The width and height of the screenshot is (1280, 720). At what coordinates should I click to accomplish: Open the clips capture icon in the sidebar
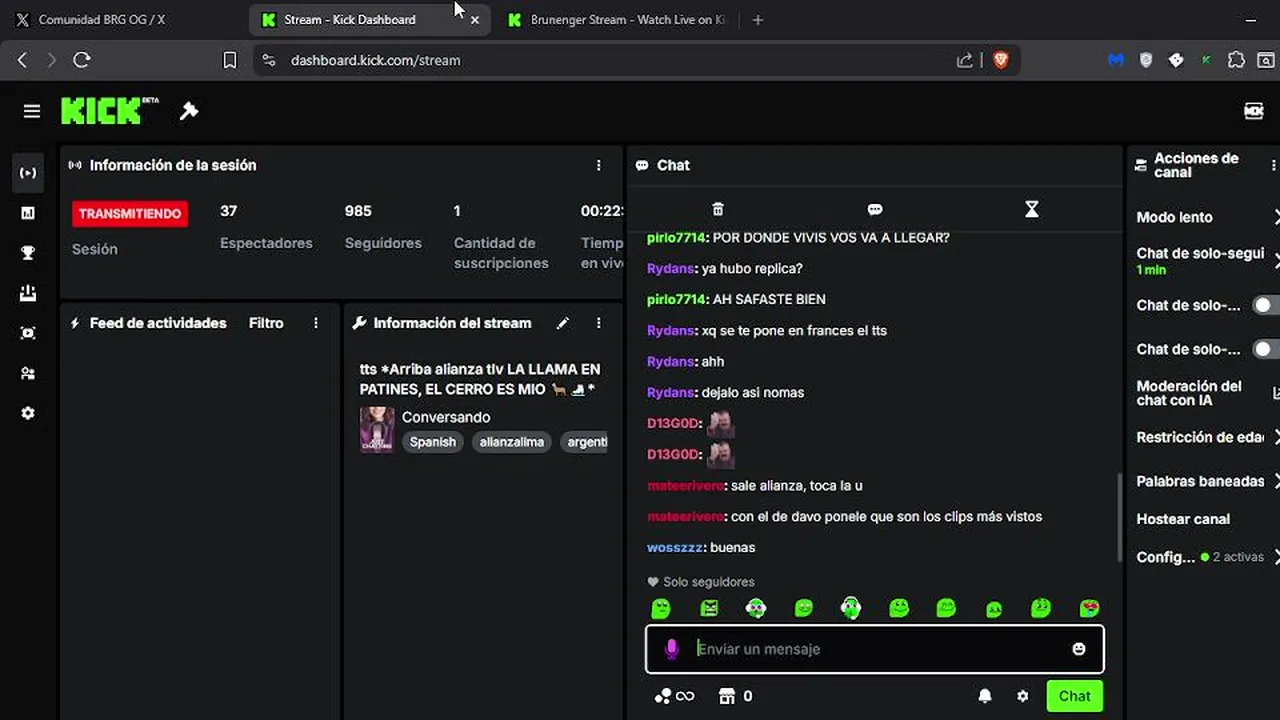[x=28, y=333]
